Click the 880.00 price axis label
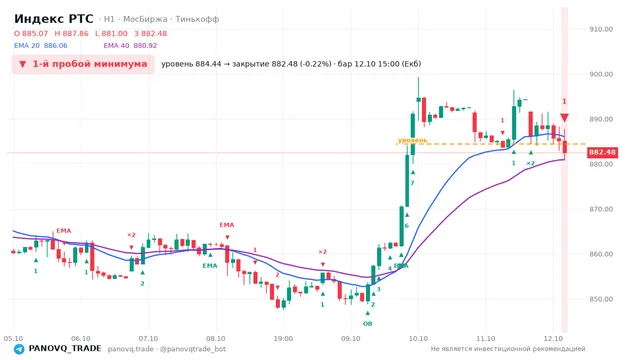The image size is (640, 360). coord(601,164)
